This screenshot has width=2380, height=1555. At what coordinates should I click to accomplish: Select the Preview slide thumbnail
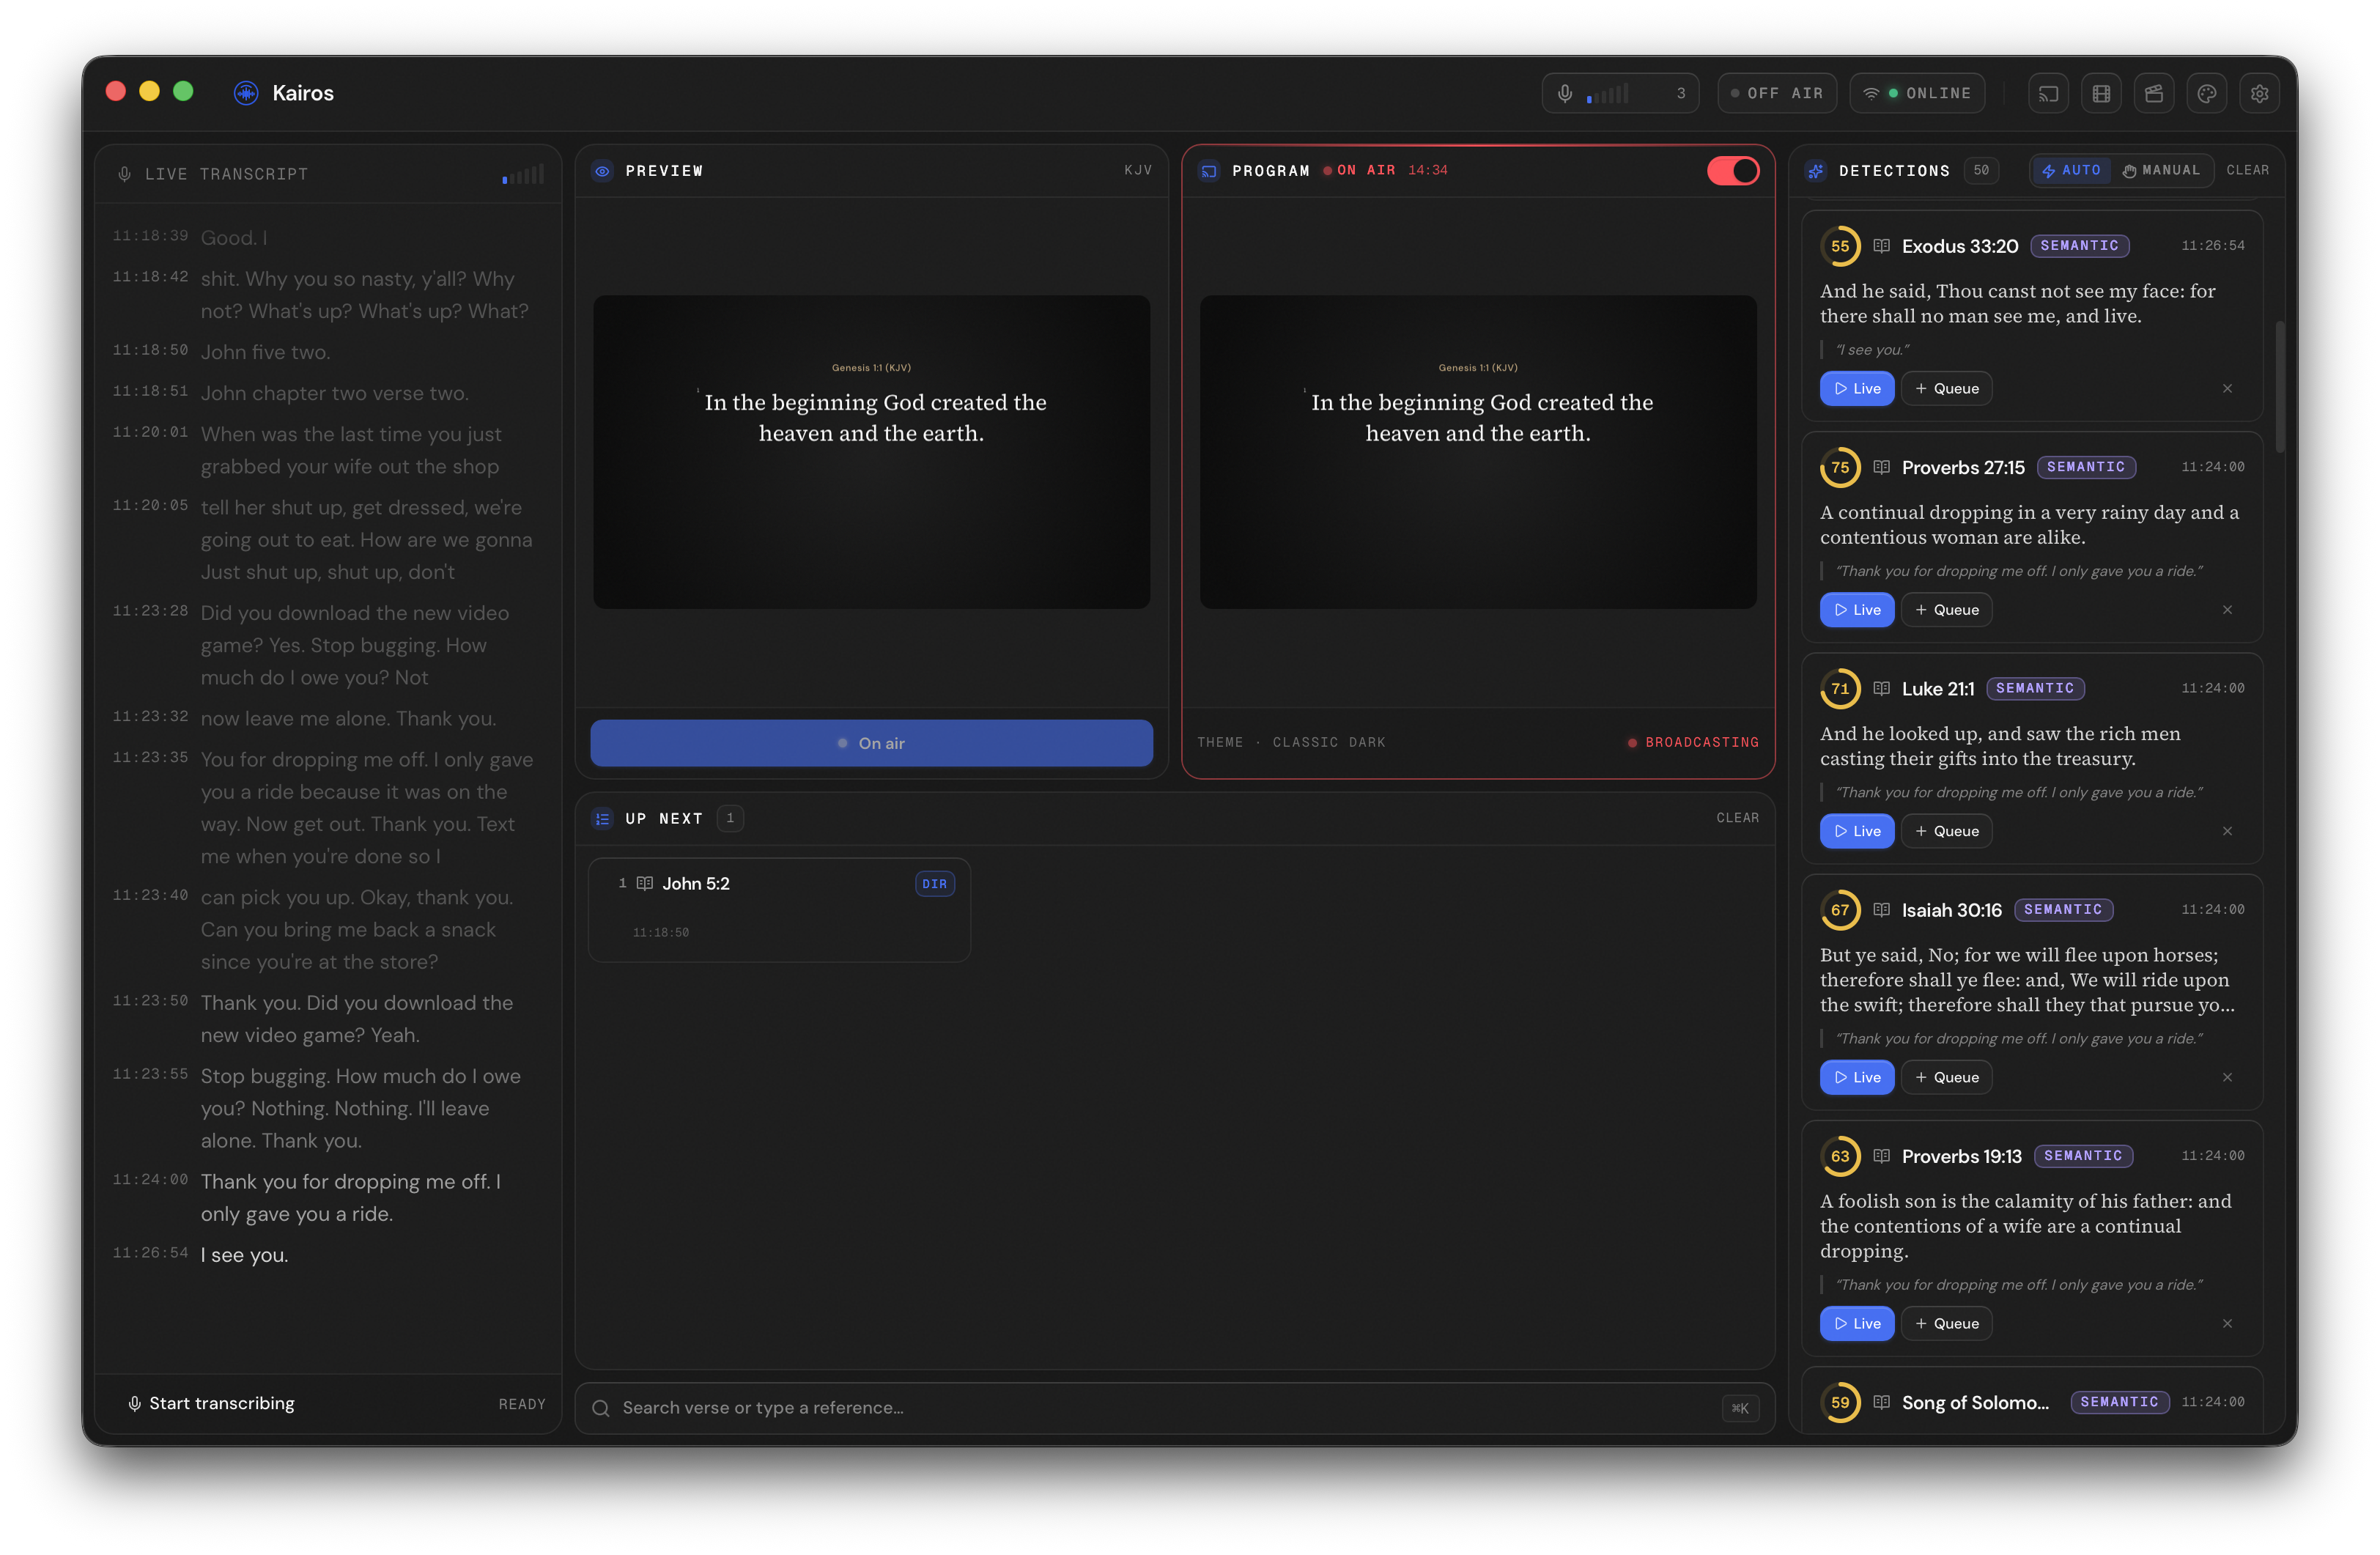coord(871,452)
